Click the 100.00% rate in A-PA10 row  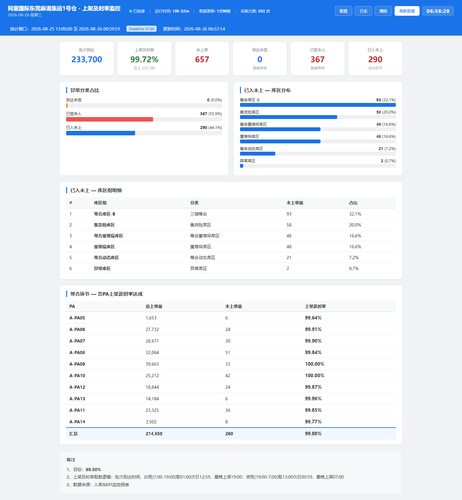coord(315,376)
